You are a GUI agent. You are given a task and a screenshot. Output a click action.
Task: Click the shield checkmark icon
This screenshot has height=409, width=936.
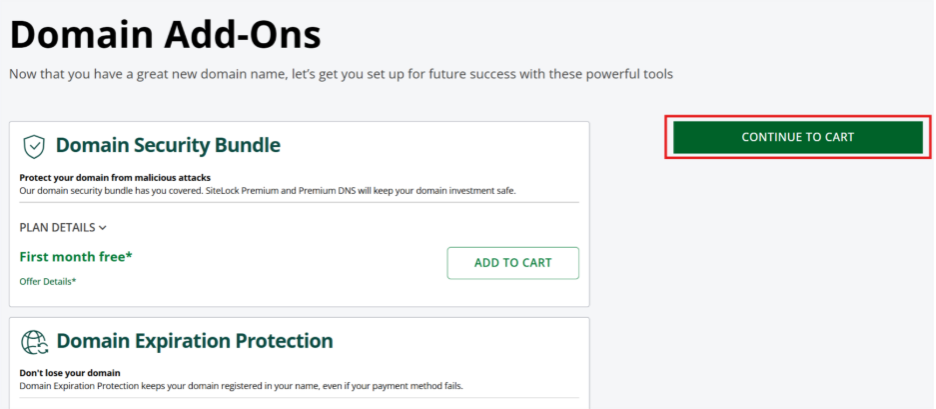click(x=34, y=146)
